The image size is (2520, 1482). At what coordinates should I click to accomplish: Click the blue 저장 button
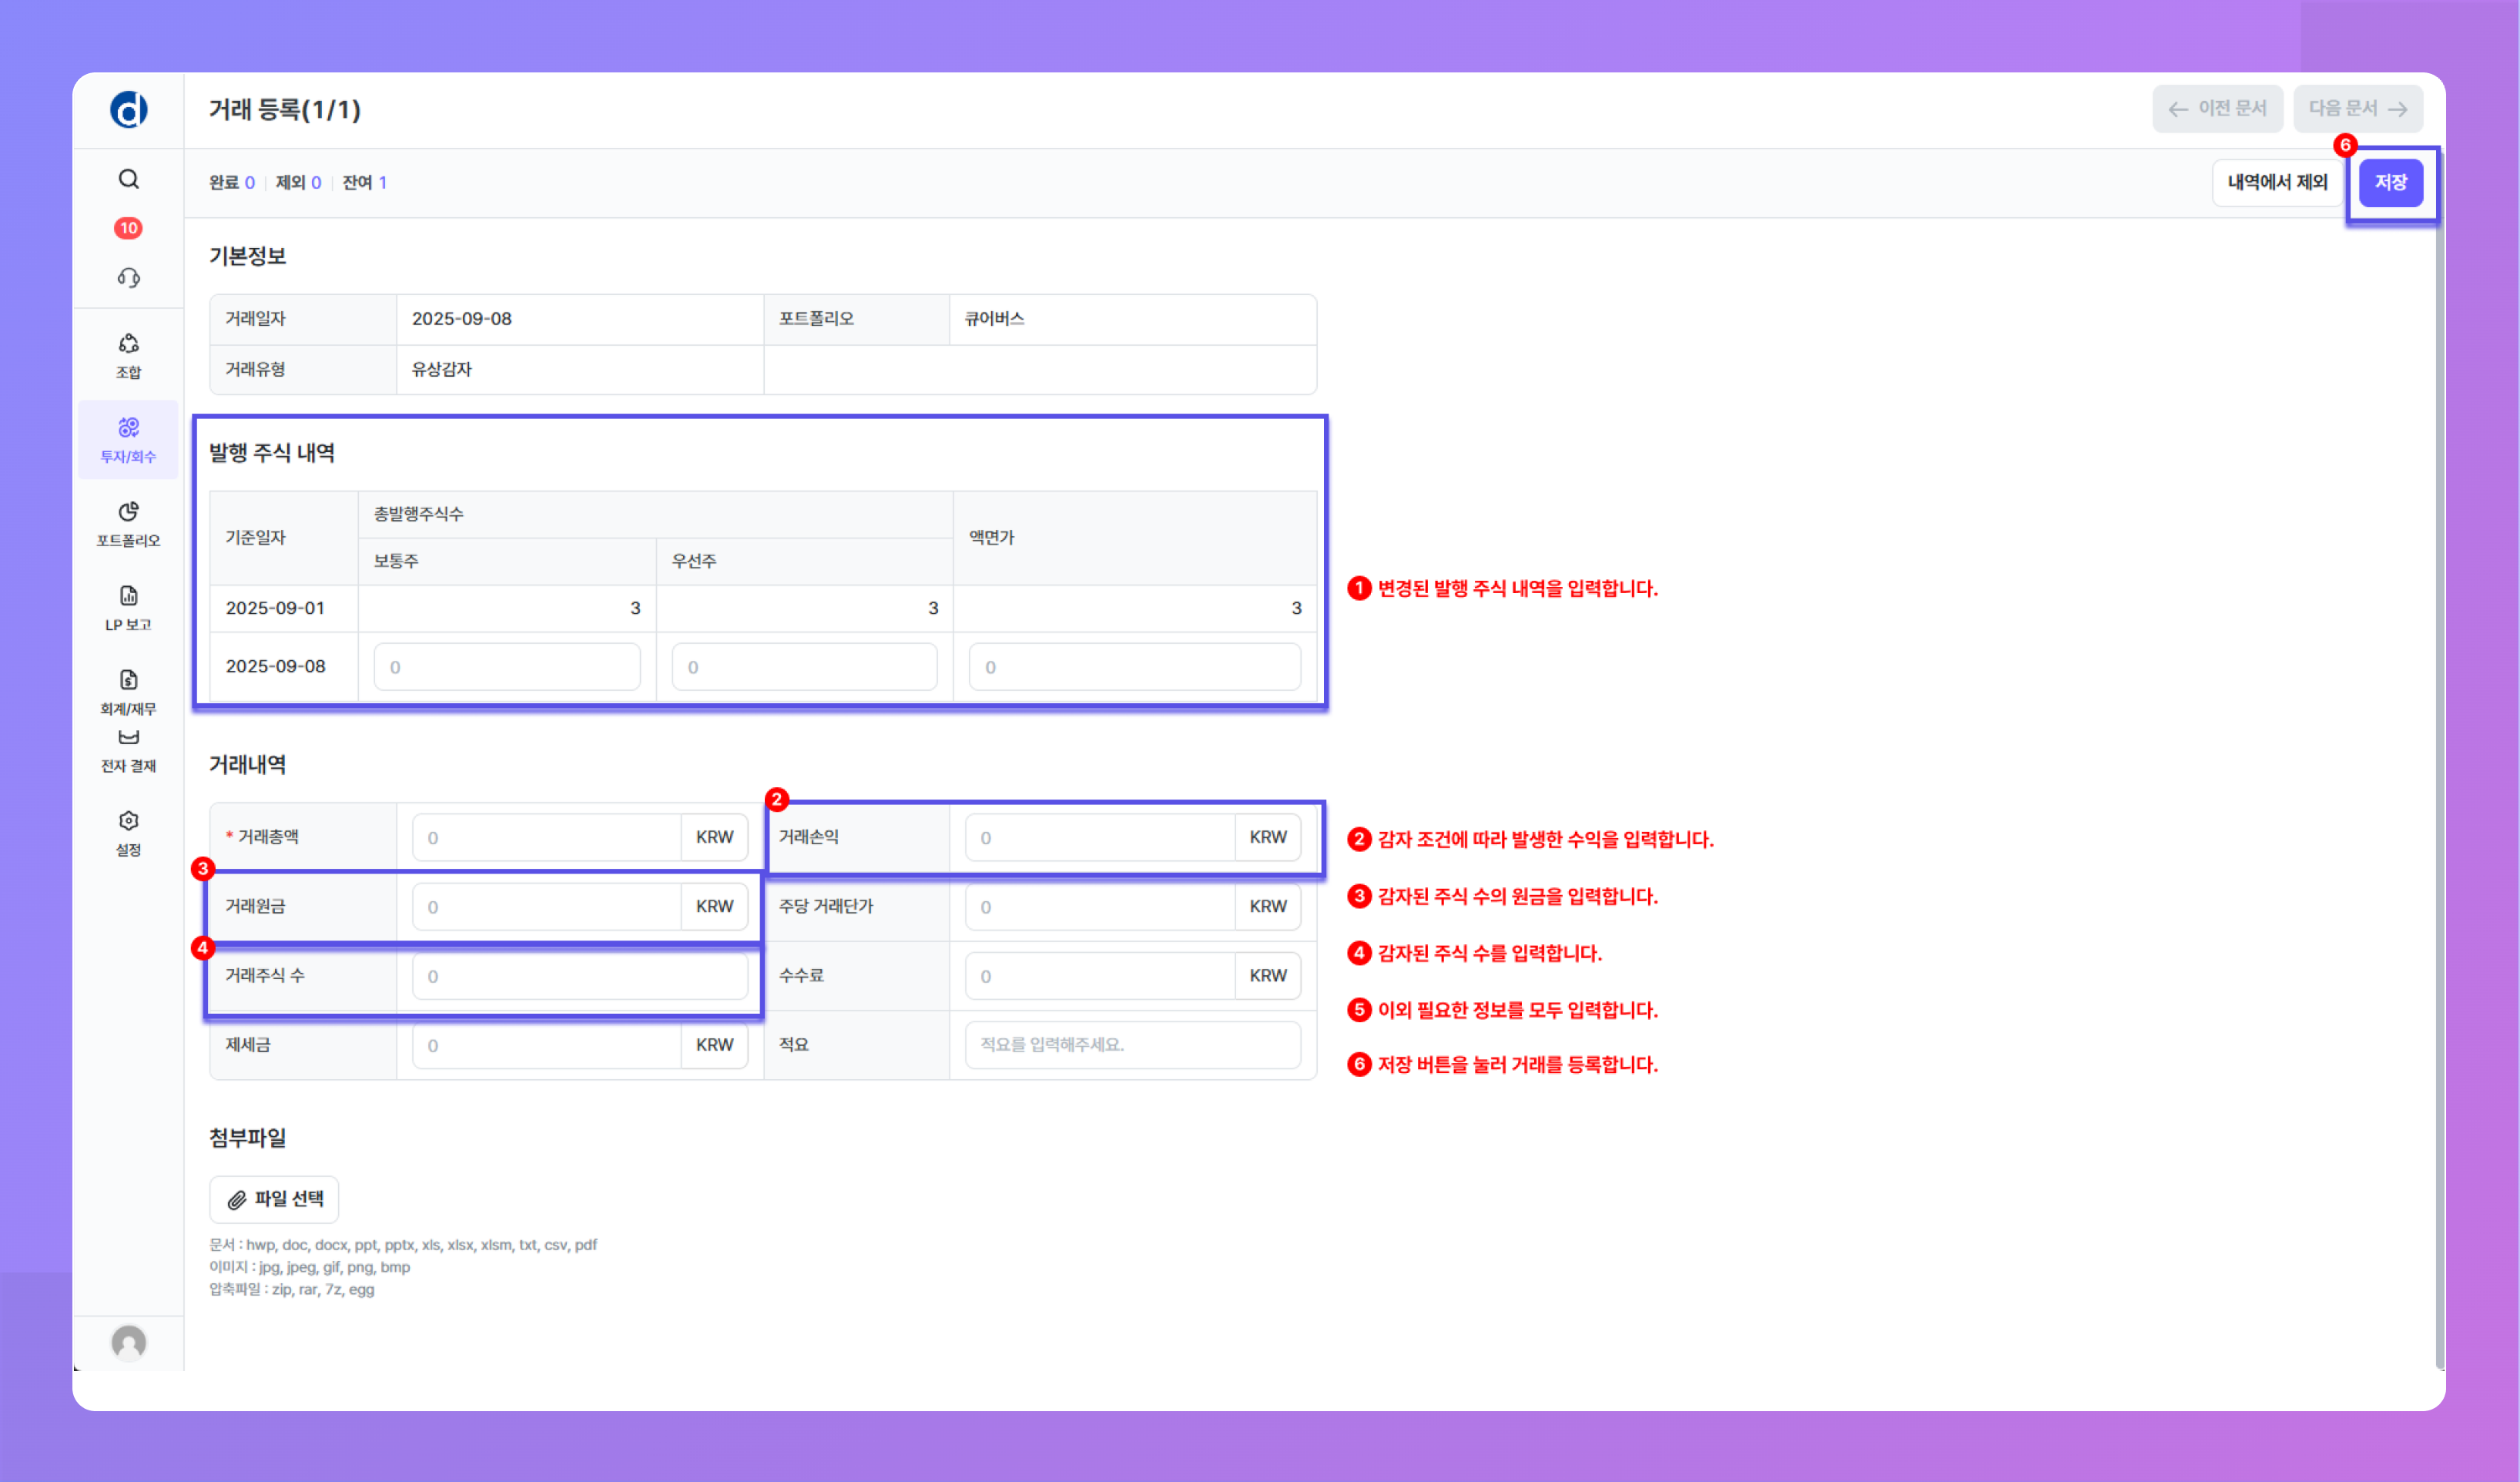click(x=2390, y=182)
